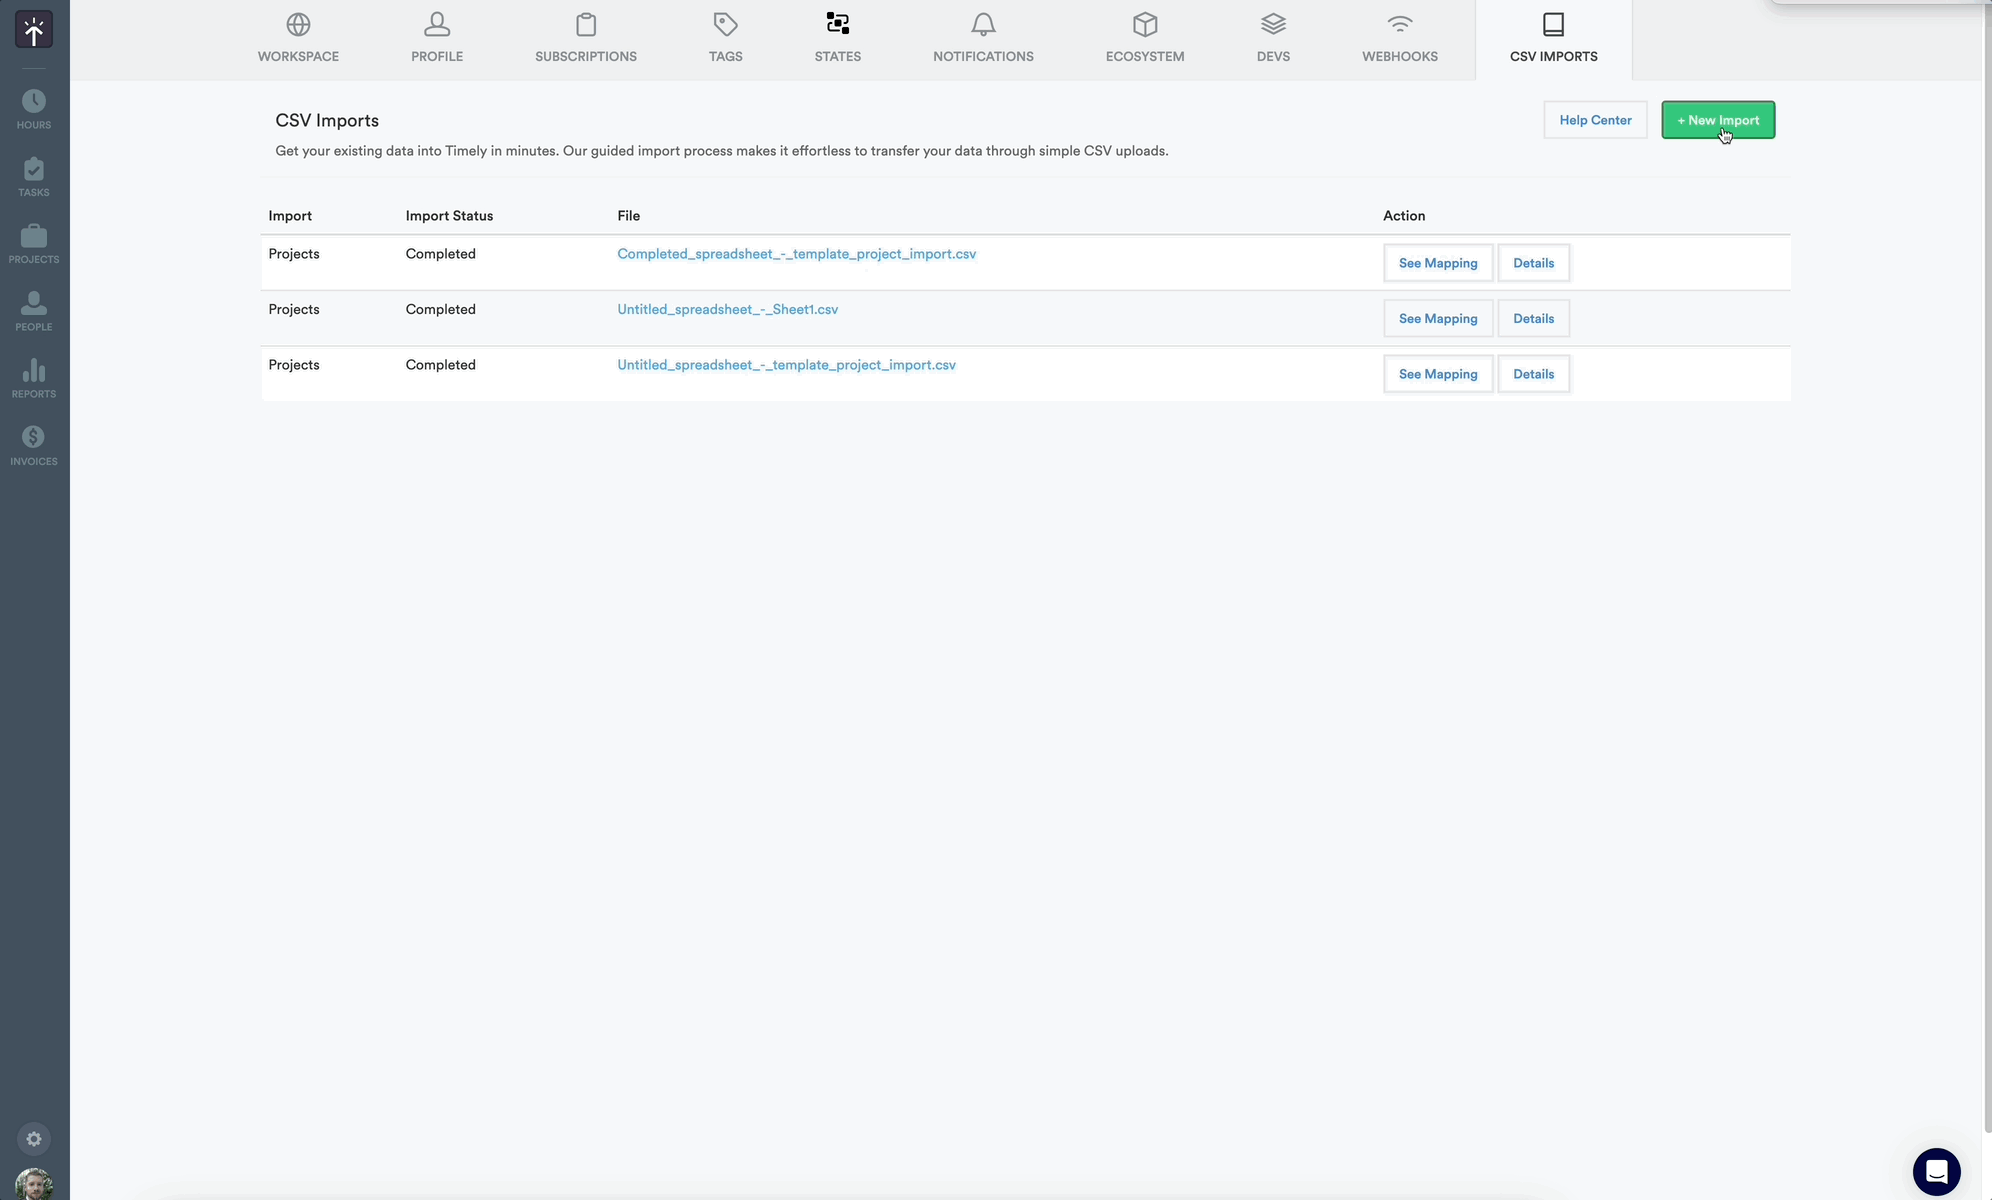Screen dimensions: 1992x1200
Task: Click the user avatar at sidebar bottom
Action: 33,1183
